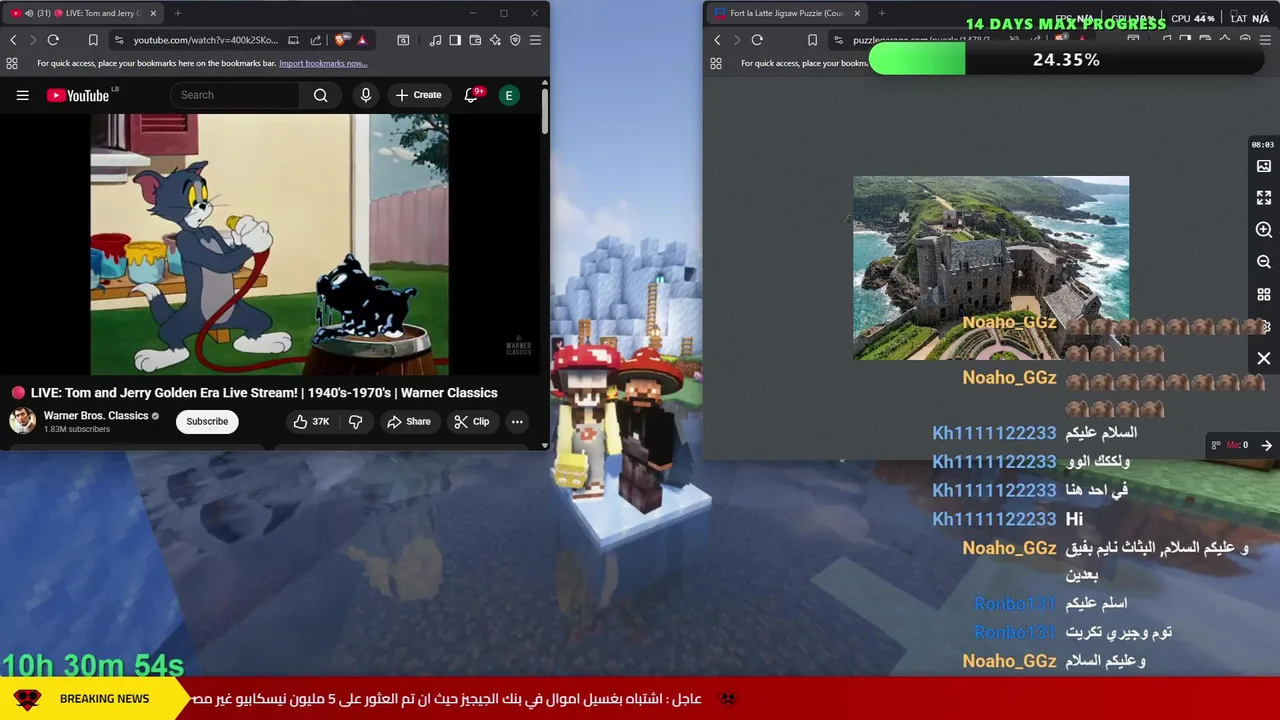
Task: Click the BREAKING NEWS label
Action: point(104,699)
